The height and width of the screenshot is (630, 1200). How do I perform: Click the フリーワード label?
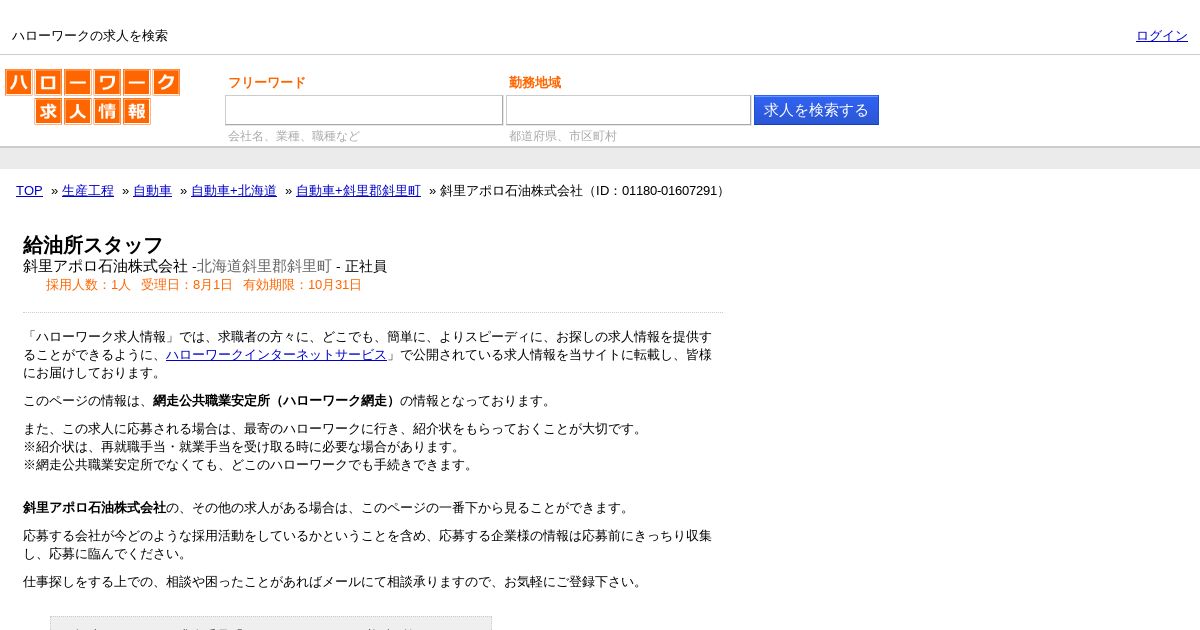click(x=267, y=83)
